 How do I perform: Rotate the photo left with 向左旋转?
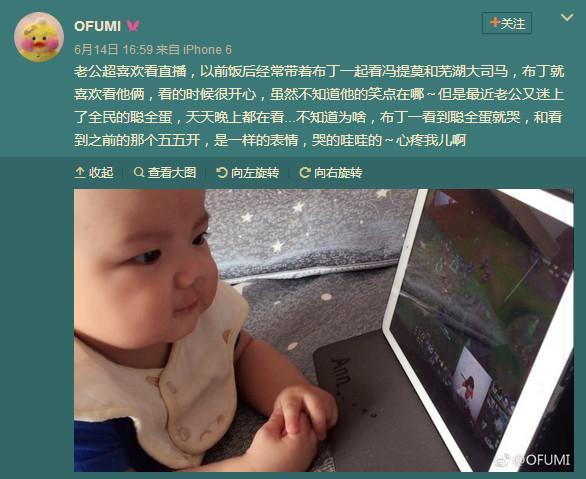click(248, 172)
